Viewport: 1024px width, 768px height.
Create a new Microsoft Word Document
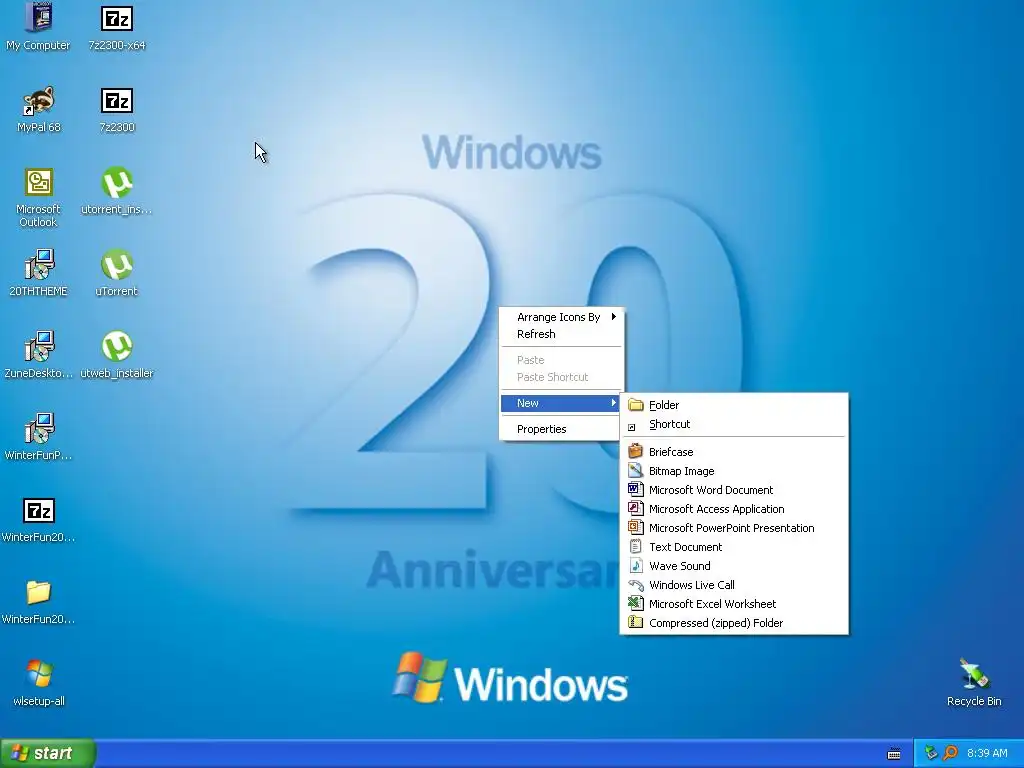point(734,490)
